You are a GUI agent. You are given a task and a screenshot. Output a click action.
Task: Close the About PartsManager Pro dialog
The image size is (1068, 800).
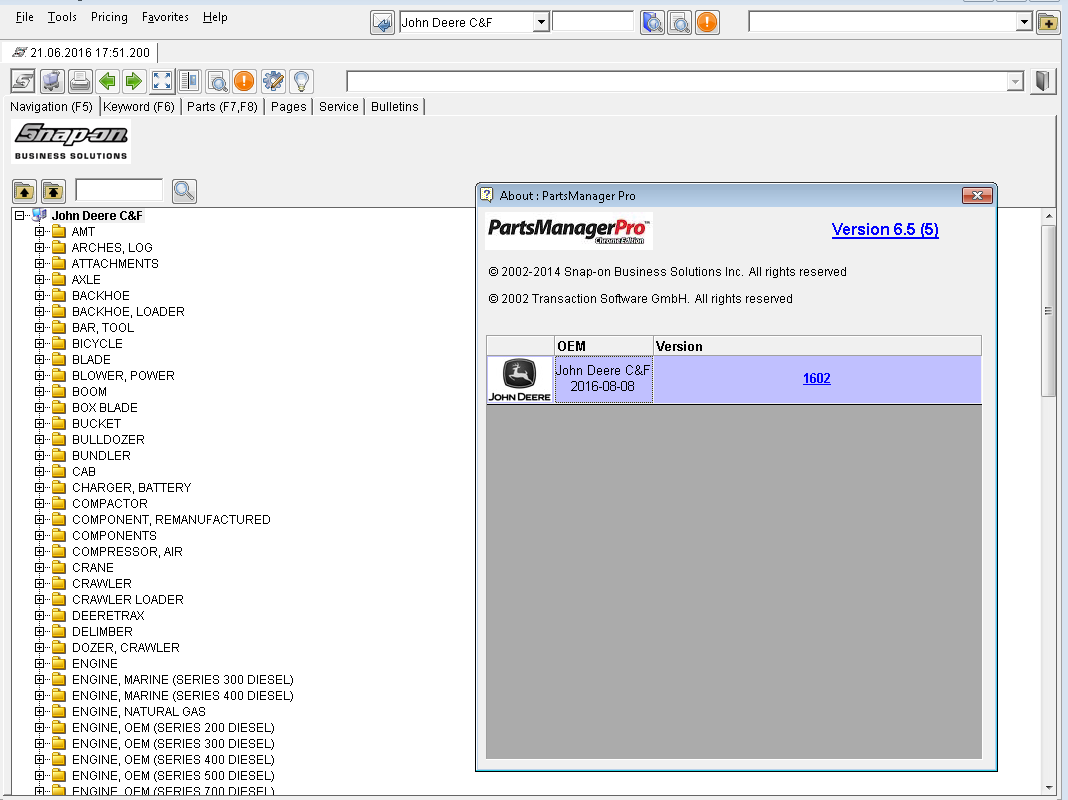[977, 195]
